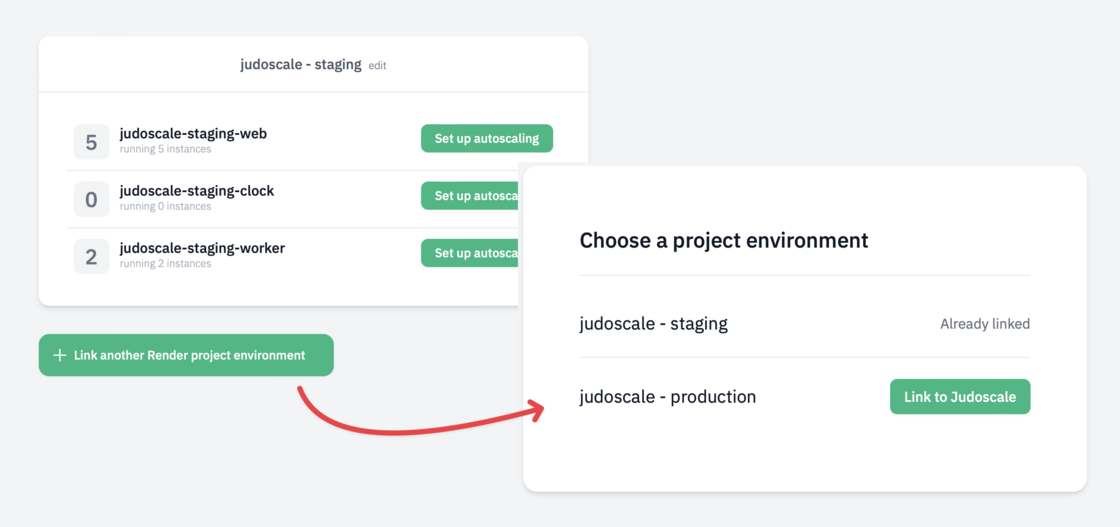Click 'judoscale - production' in the environment chooser
The height and width of the screenshot is (527, 1120).
click(667, 396)
